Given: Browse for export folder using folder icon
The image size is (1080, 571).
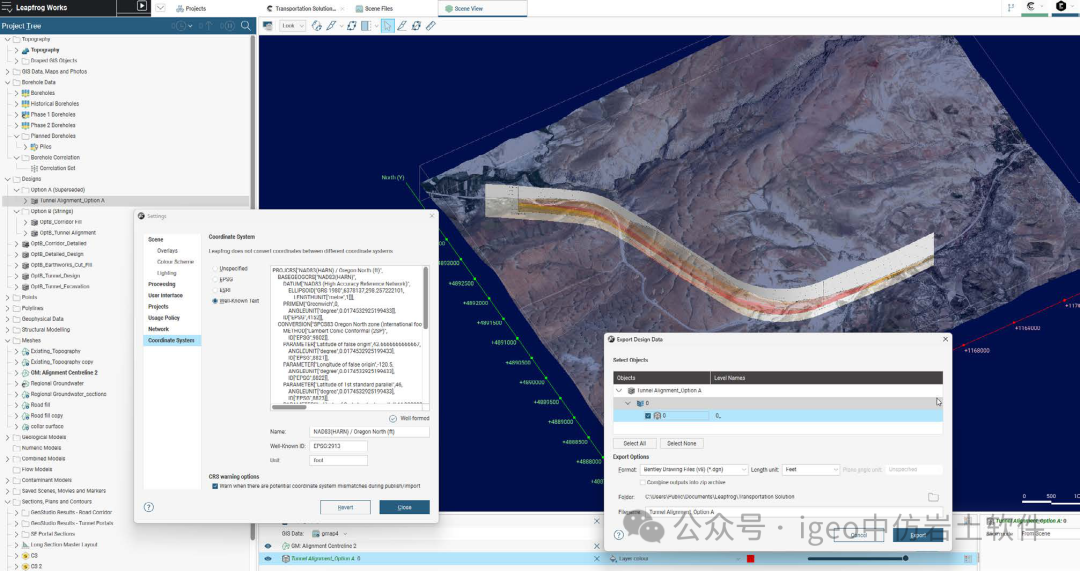Looking at the screenshot, I should [x=933, y=497].
